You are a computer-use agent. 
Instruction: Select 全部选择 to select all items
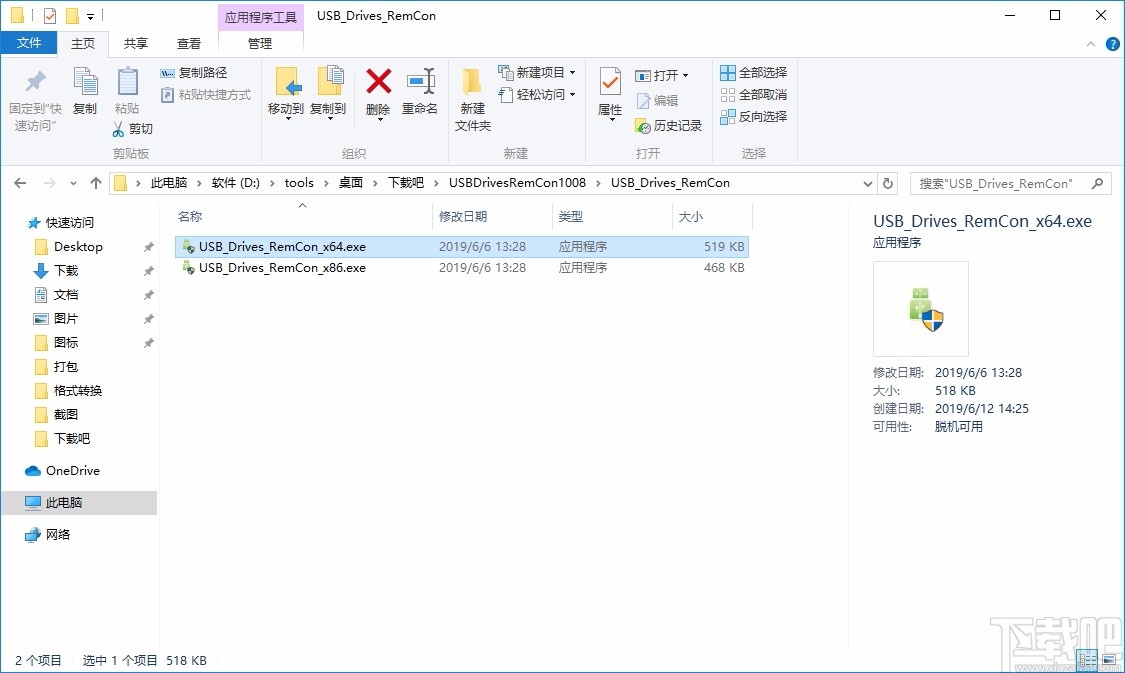pyautogui.click(x=753, y=72)
